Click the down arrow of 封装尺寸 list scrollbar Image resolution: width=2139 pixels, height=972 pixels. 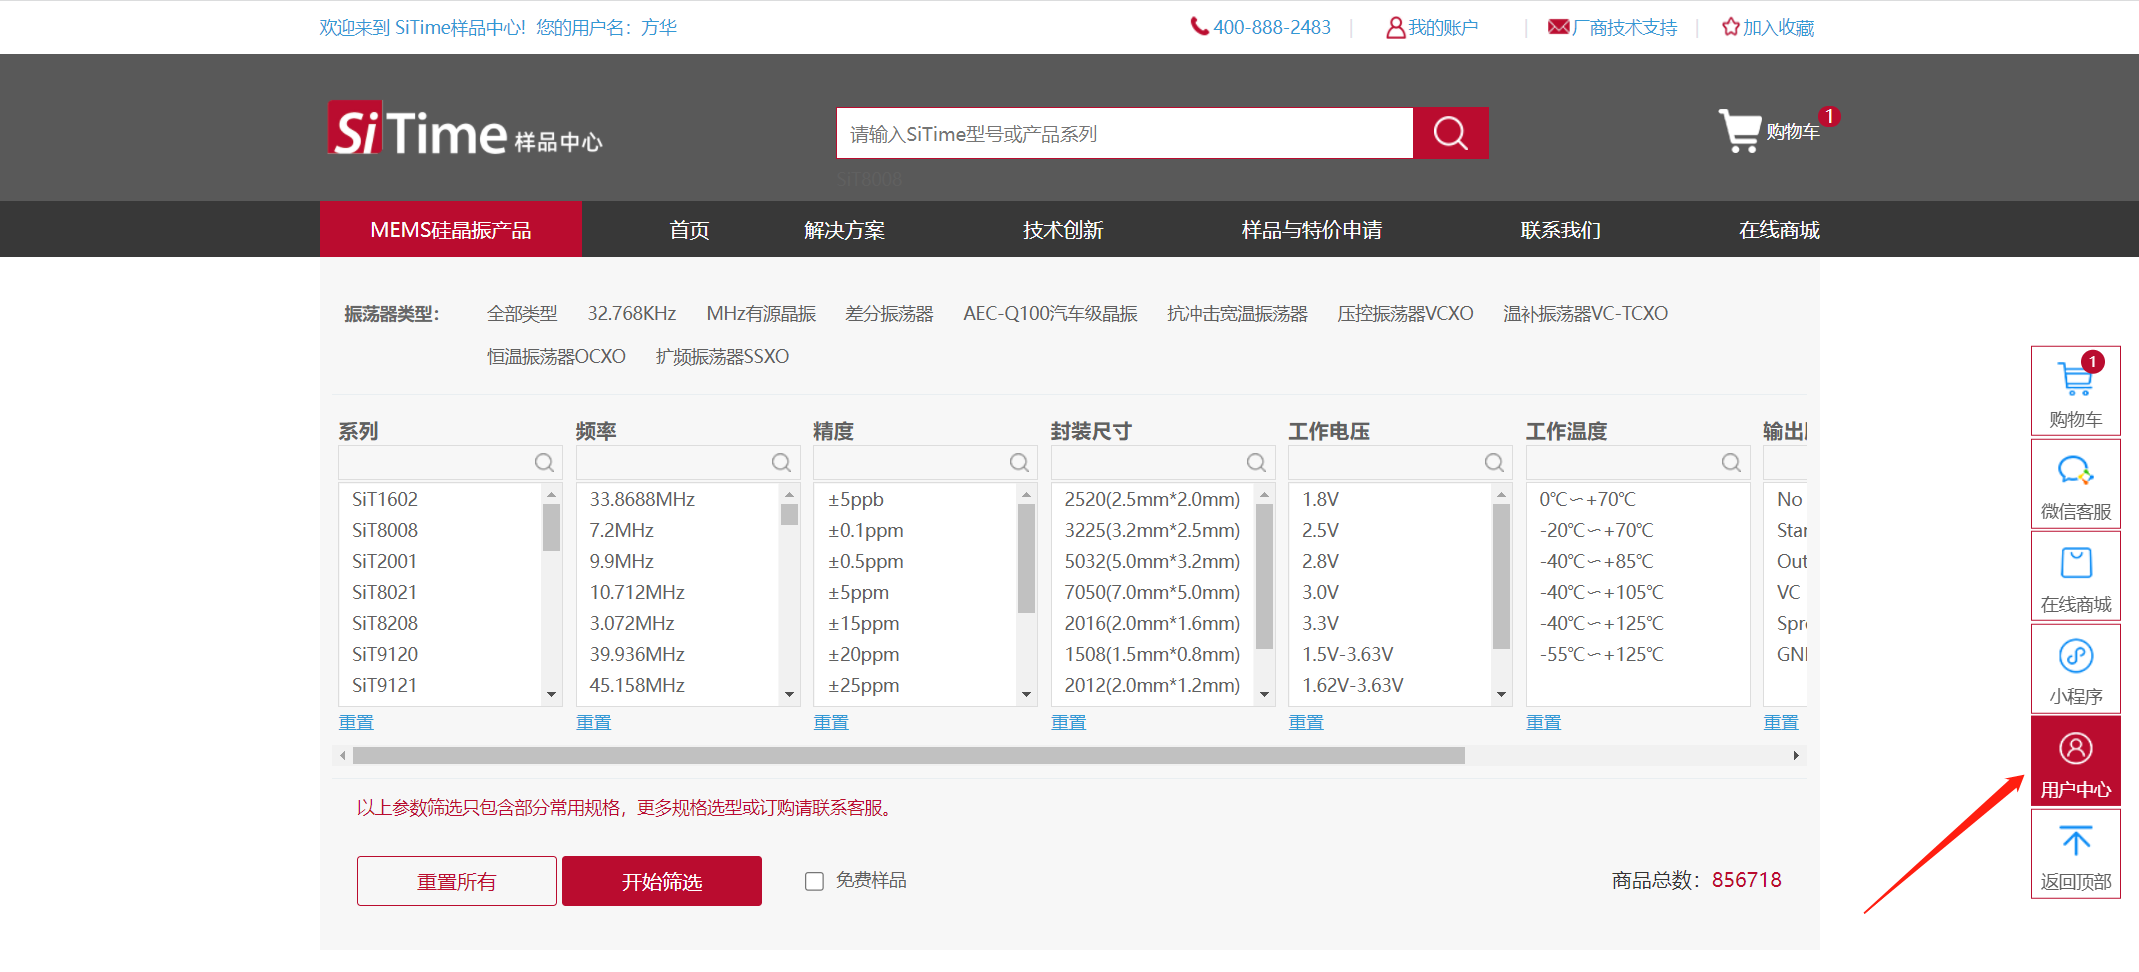point(1264,695)
